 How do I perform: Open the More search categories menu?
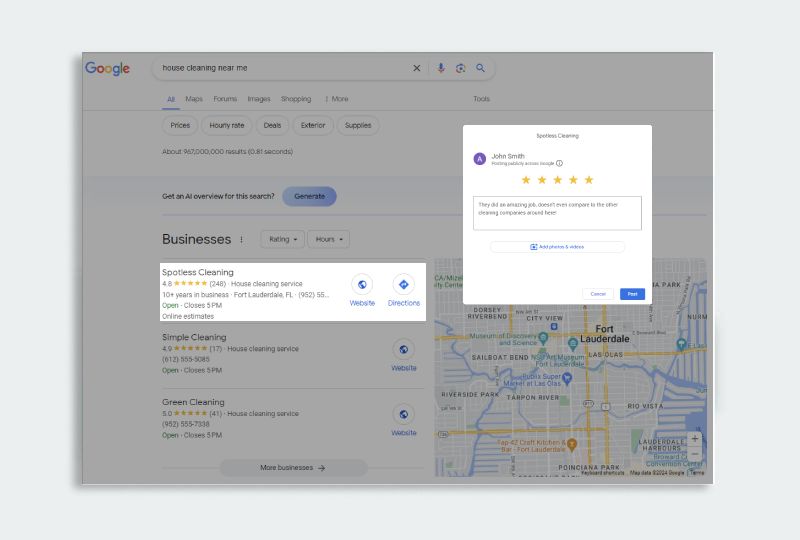337,99
